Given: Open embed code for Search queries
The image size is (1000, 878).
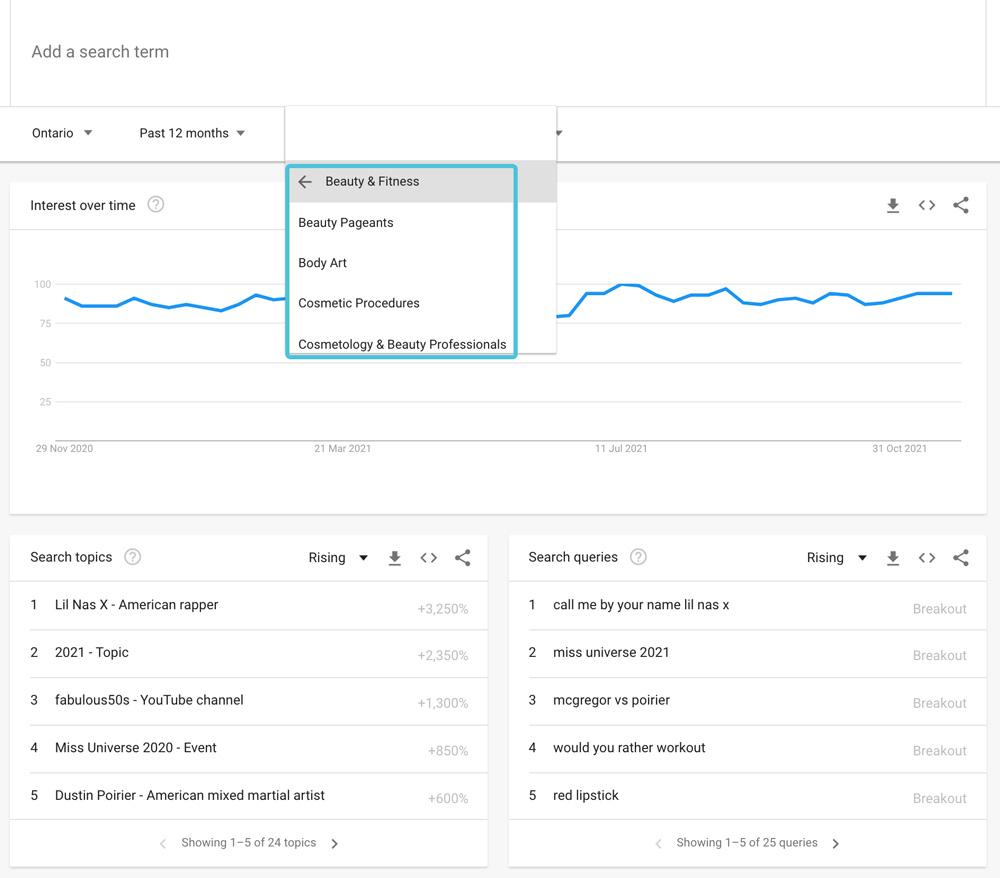Looking at the screenshot, I should [927, 558].
